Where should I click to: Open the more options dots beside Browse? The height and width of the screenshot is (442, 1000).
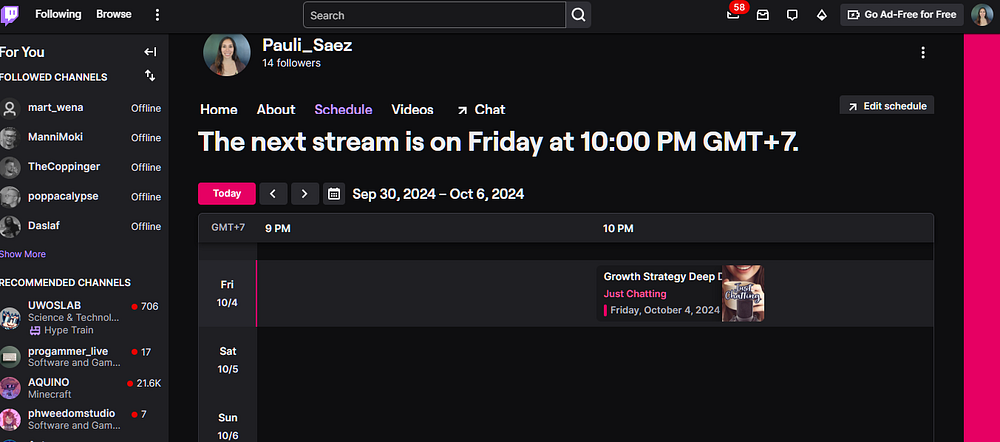(x=158, y=15)
